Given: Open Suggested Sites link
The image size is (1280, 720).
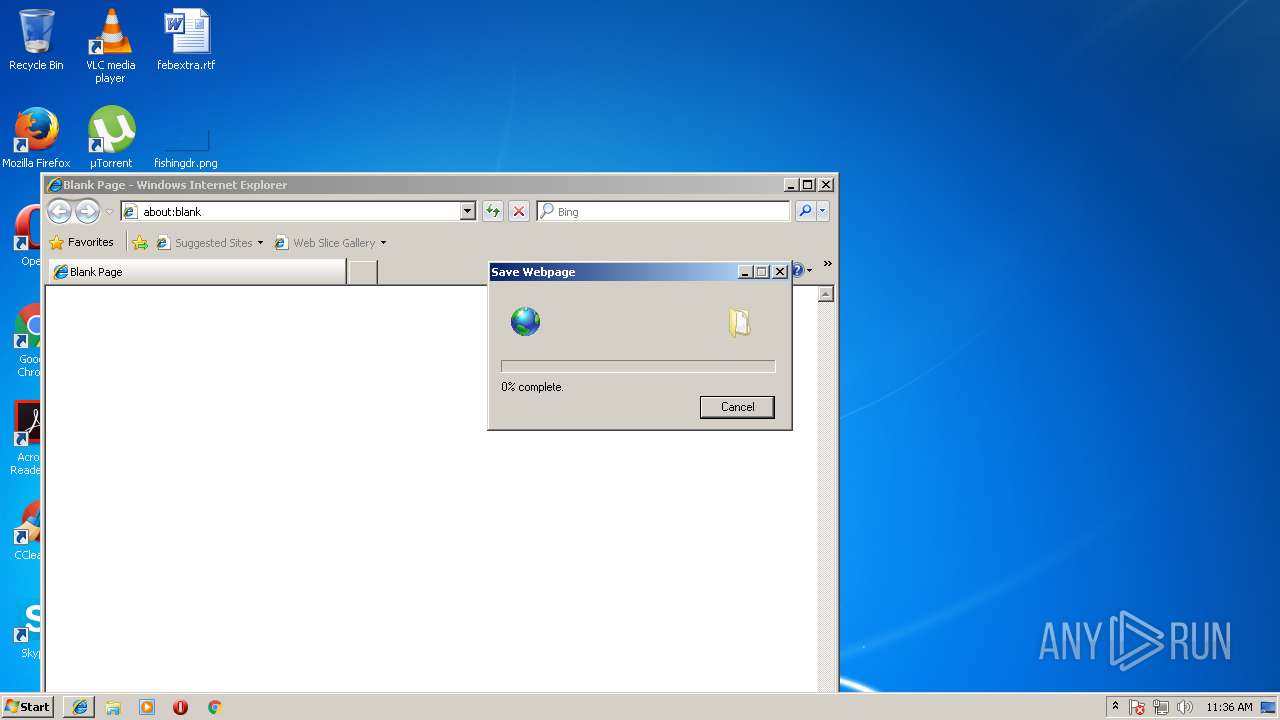Looking at the screenshot, I should click(x=205, y=242).
